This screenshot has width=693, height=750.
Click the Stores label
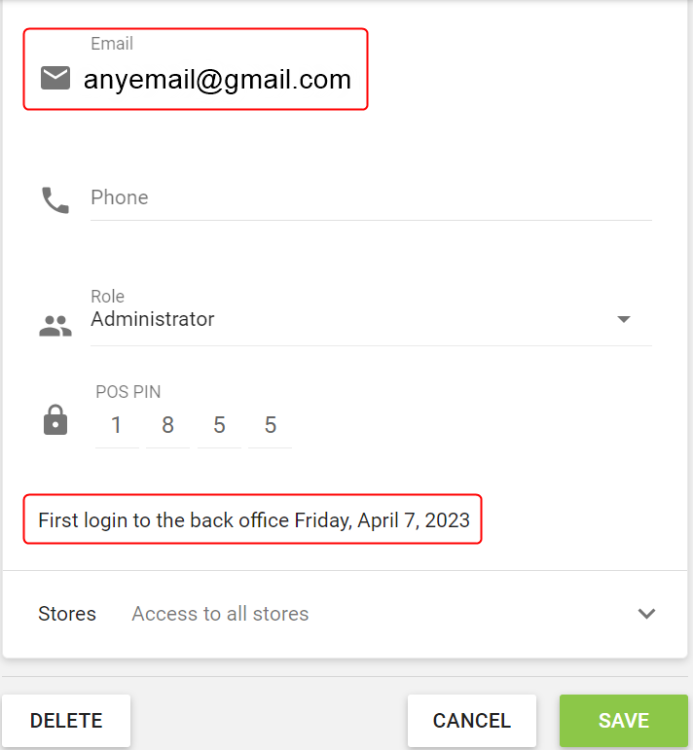[x=67, y=614]
